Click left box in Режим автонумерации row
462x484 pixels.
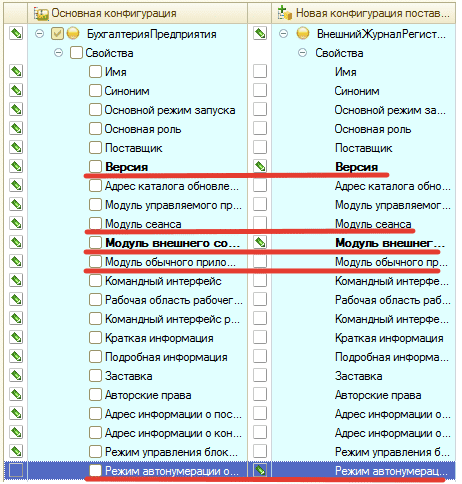[16, 471]
